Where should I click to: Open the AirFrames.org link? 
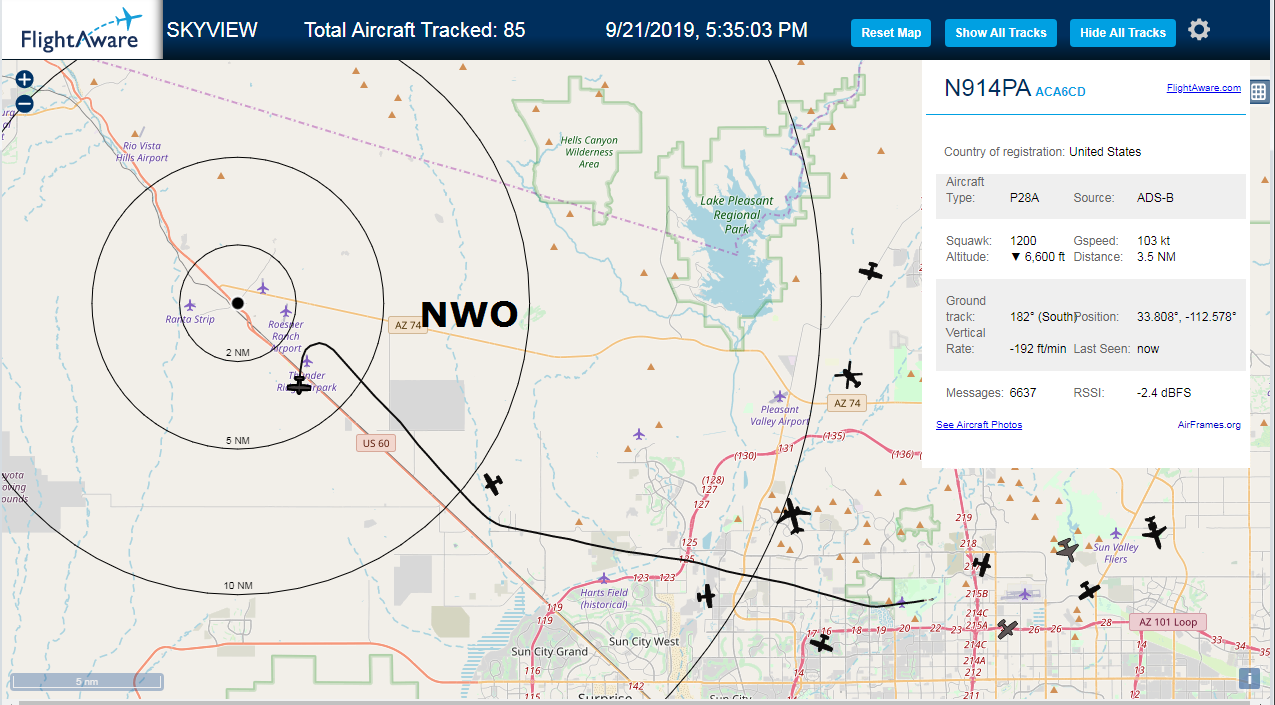point(1209,425)
